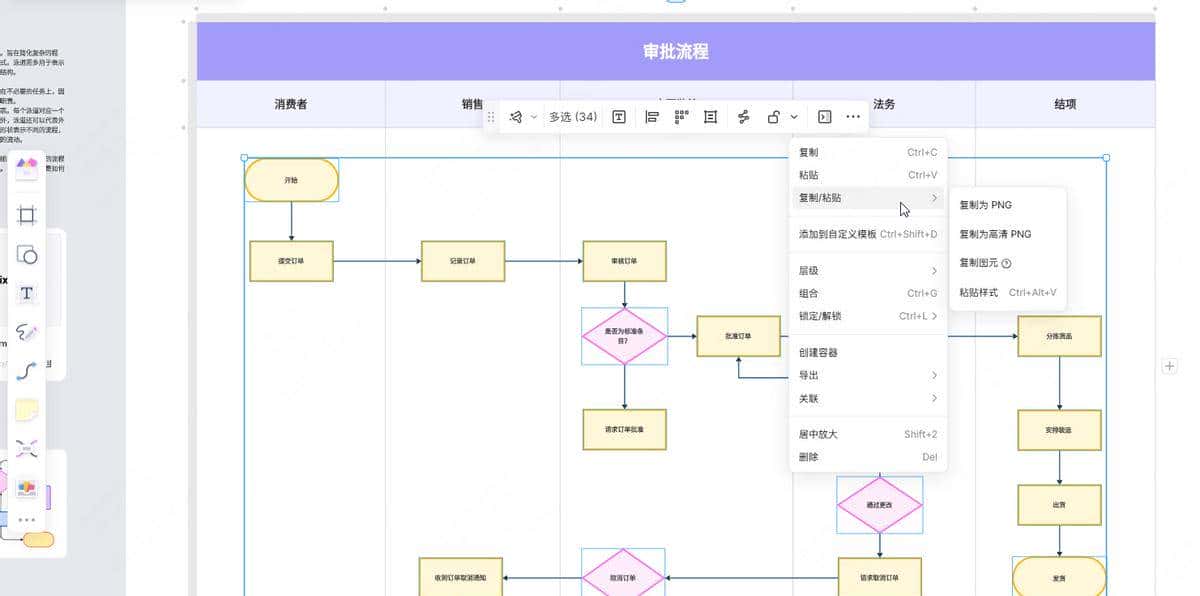1200x596 pixels.
Task: Toggle the lock icon in the floating toolbar
Action: point(773,117)
